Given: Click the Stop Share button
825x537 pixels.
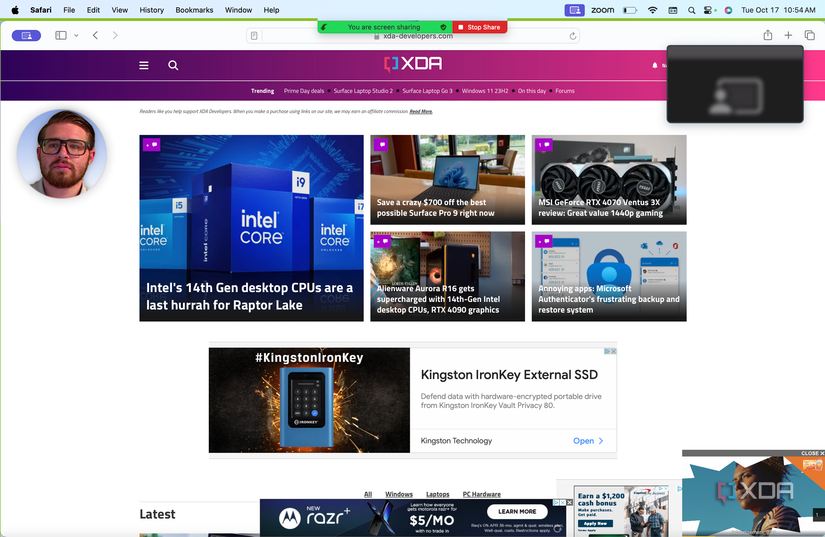Looking at the screenshot, I should (479, 27).
